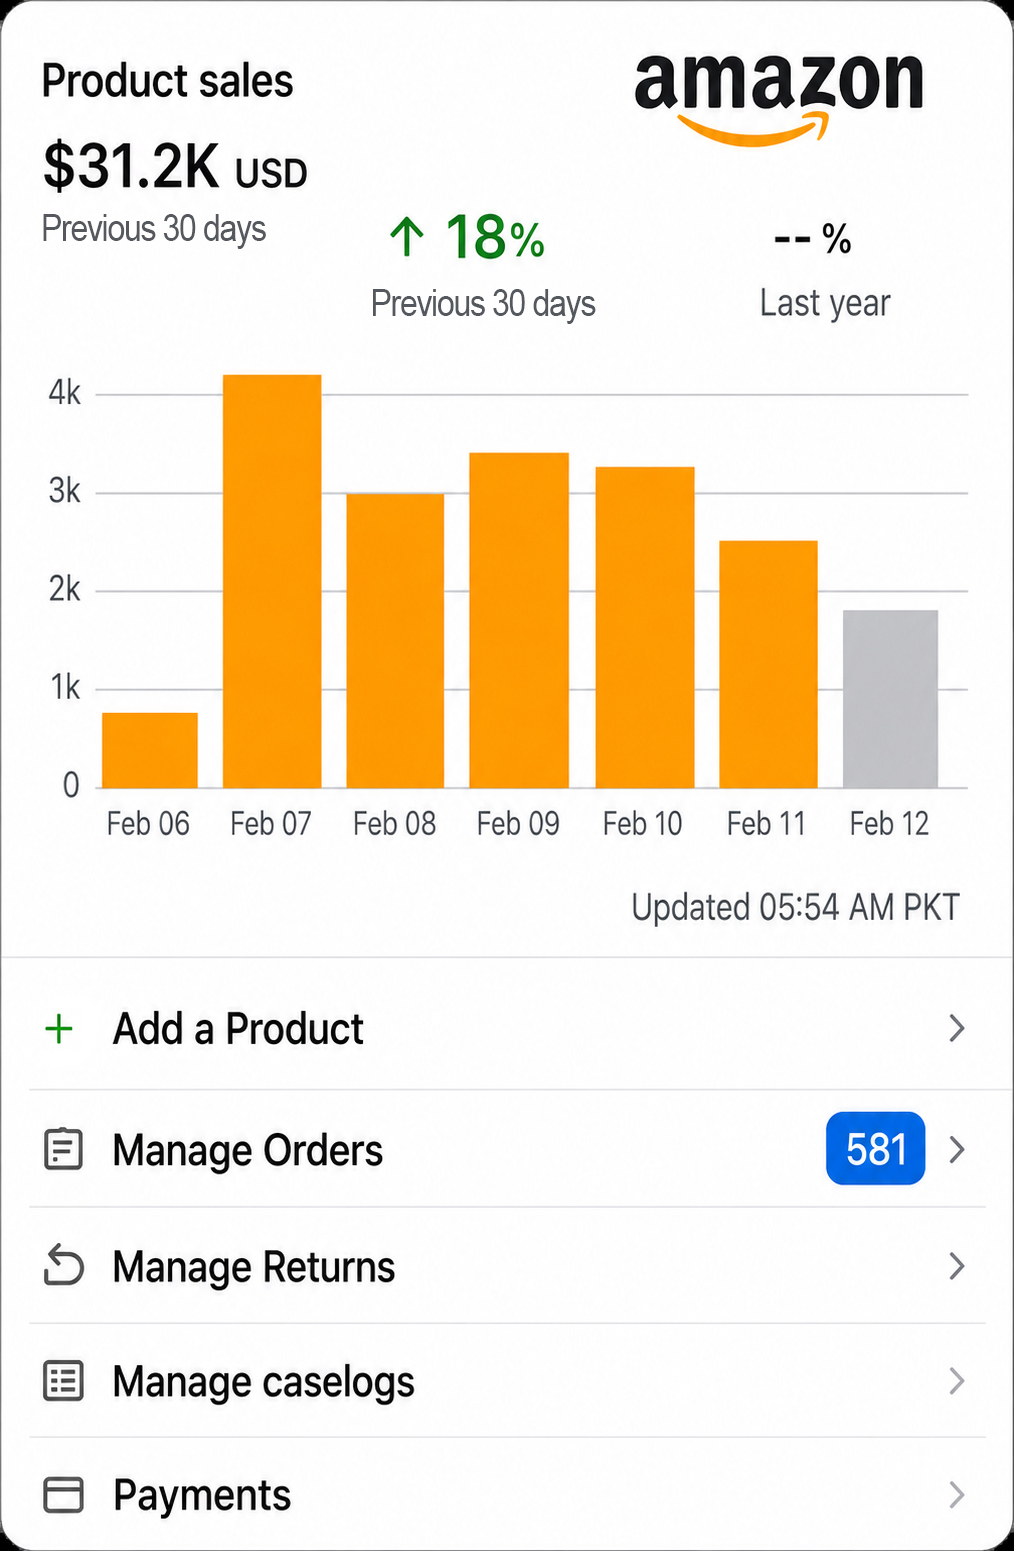The width and height of the screenshot is (1014, 1551).
Task: Expand the Manage Returns chevron
Action: pyautogui.click(x=956, y=1266)
